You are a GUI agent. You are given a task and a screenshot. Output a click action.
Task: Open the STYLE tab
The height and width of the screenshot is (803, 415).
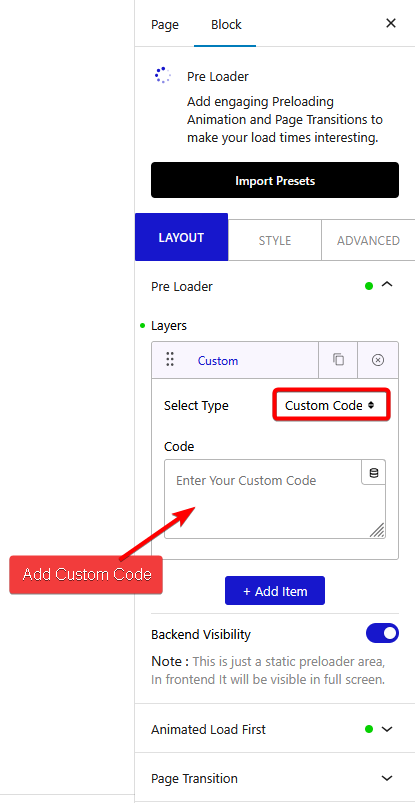tap(275, 240)
